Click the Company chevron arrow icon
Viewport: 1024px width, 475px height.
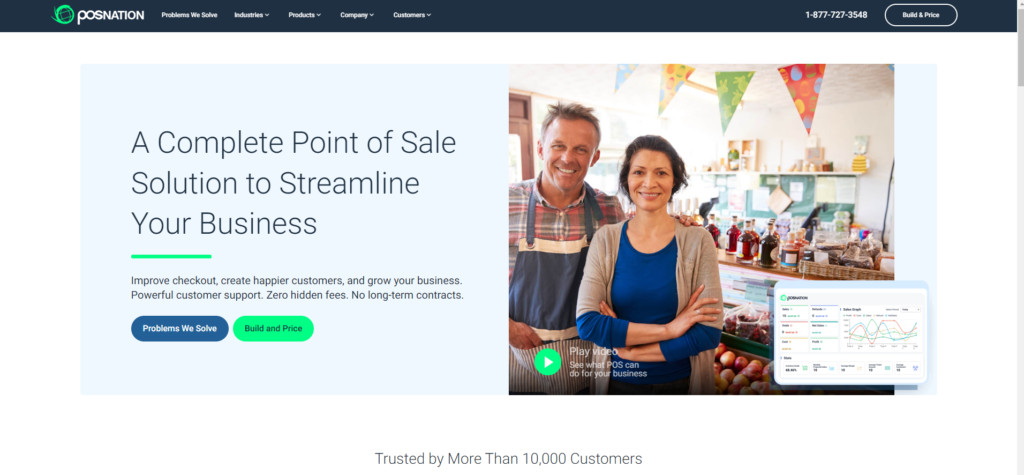(x=372, y=15)
